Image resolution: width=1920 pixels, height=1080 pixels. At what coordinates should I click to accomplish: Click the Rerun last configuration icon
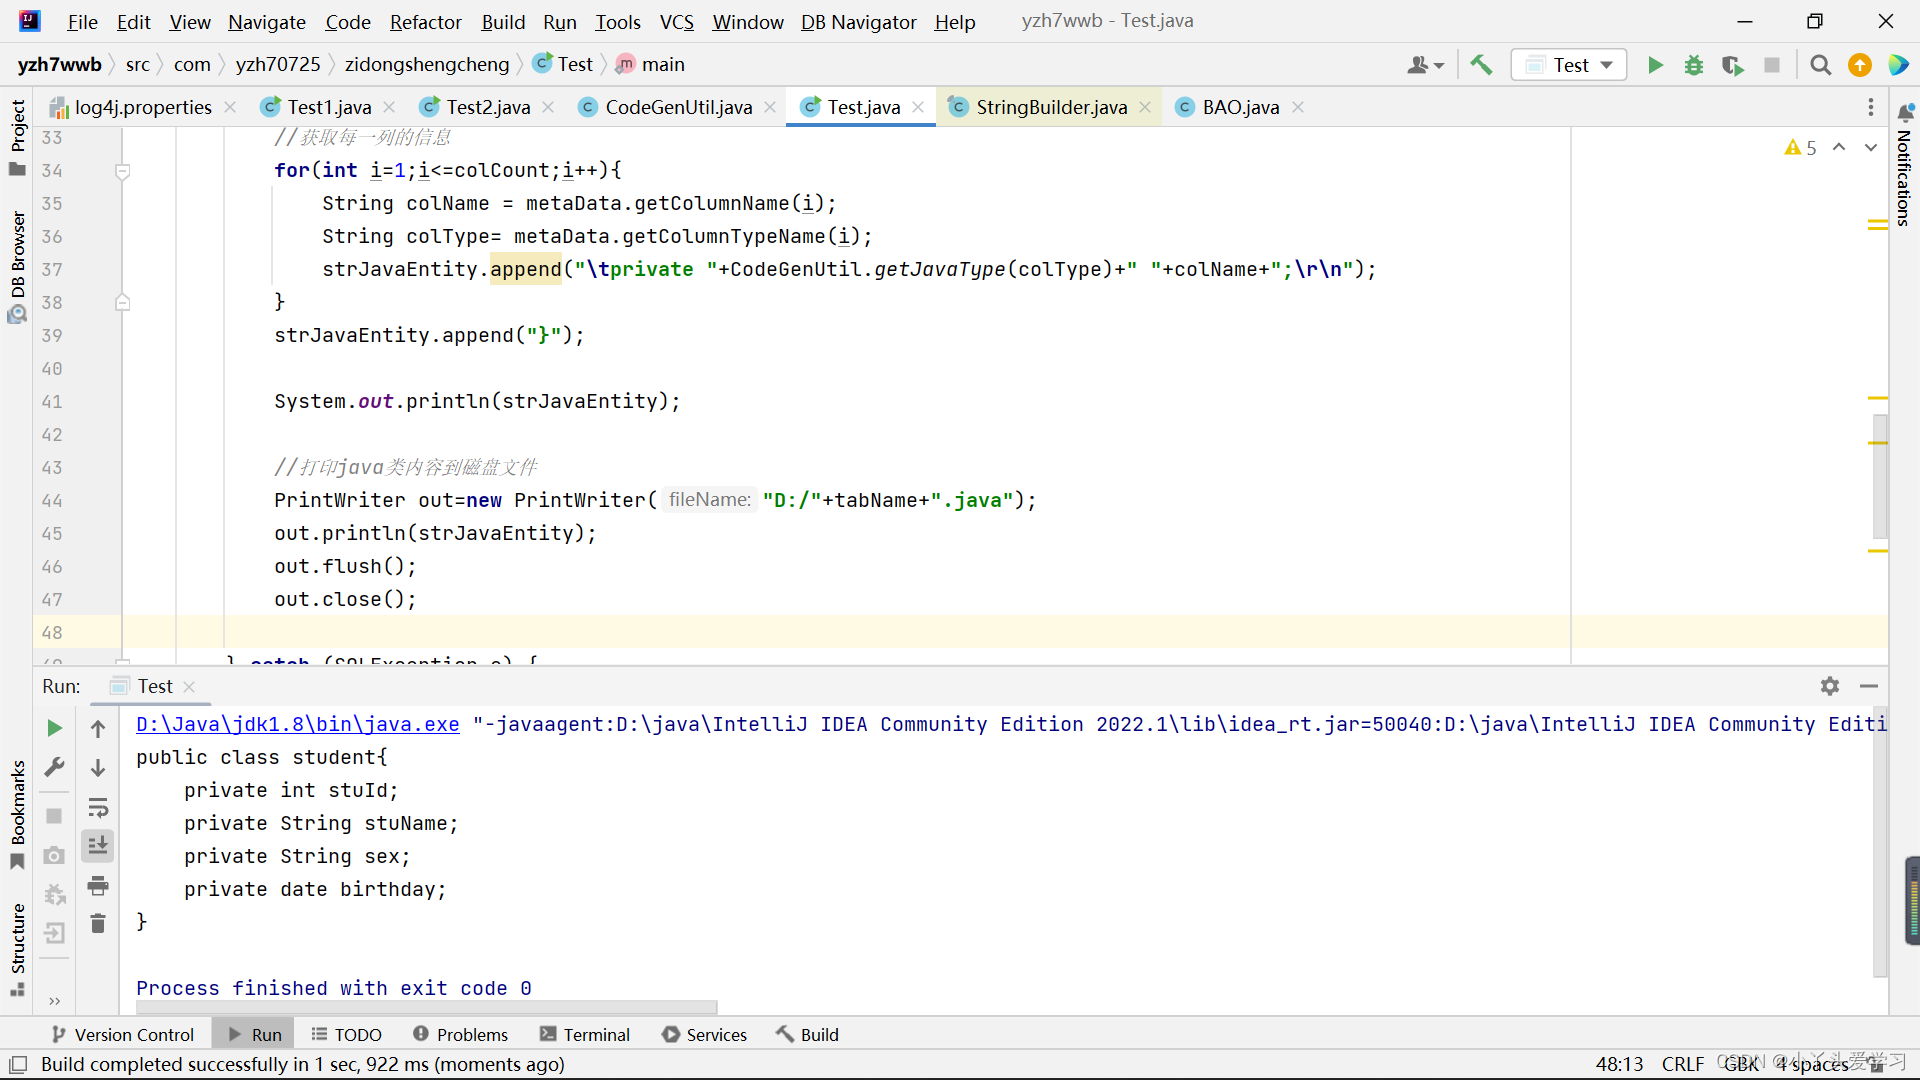pos(54,727)
